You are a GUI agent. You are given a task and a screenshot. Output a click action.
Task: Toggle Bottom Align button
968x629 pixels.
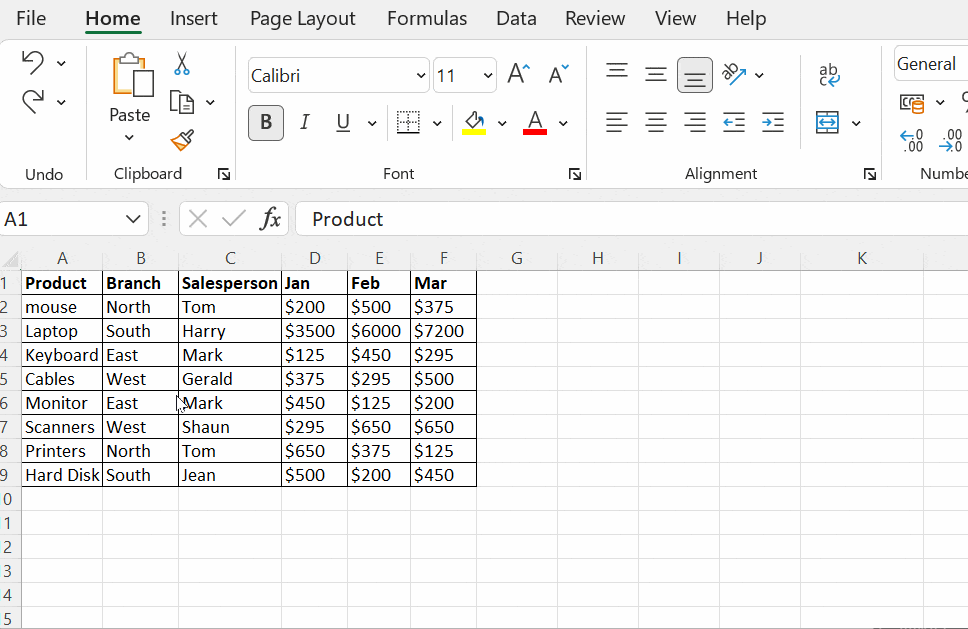694,75
